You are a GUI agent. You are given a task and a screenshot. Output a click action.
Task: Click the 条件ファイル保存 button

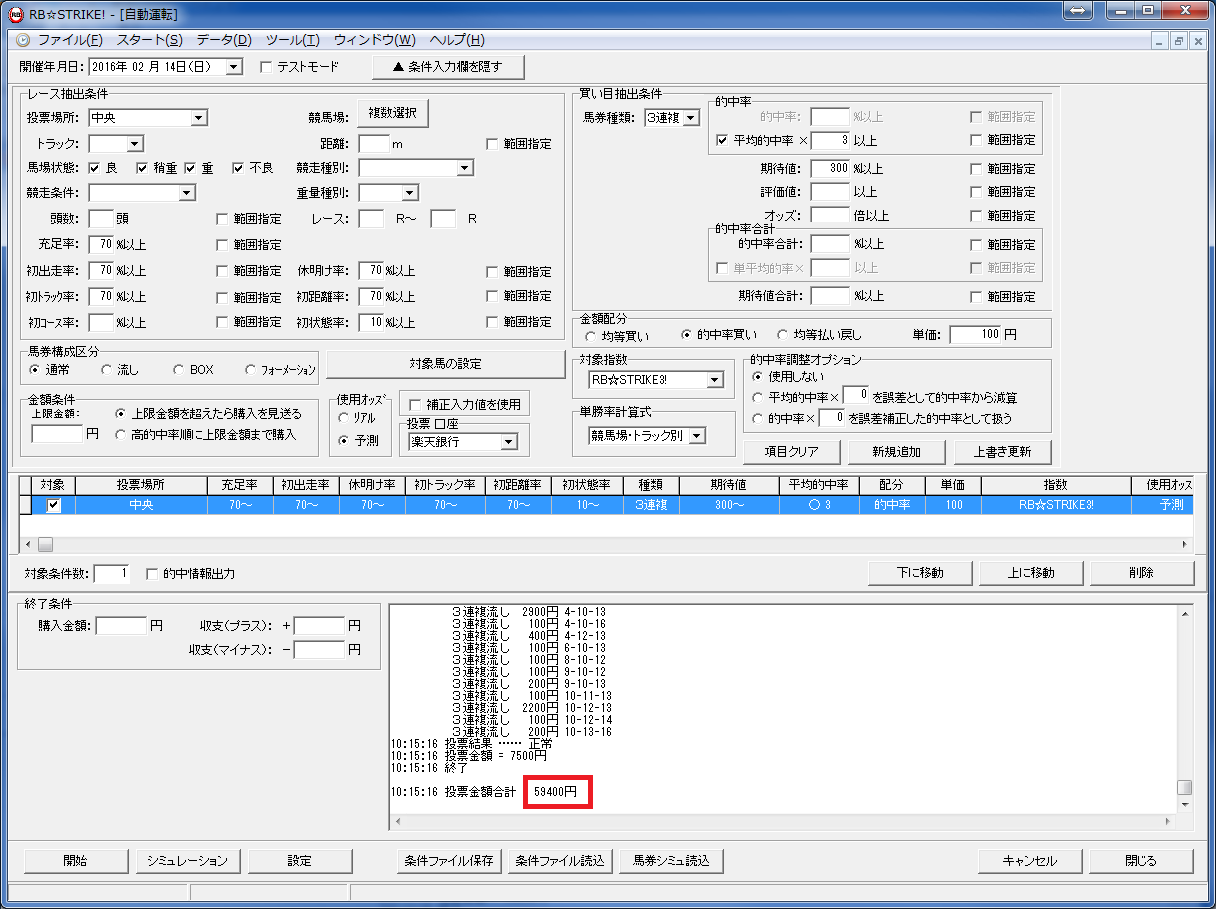point(449,861)
